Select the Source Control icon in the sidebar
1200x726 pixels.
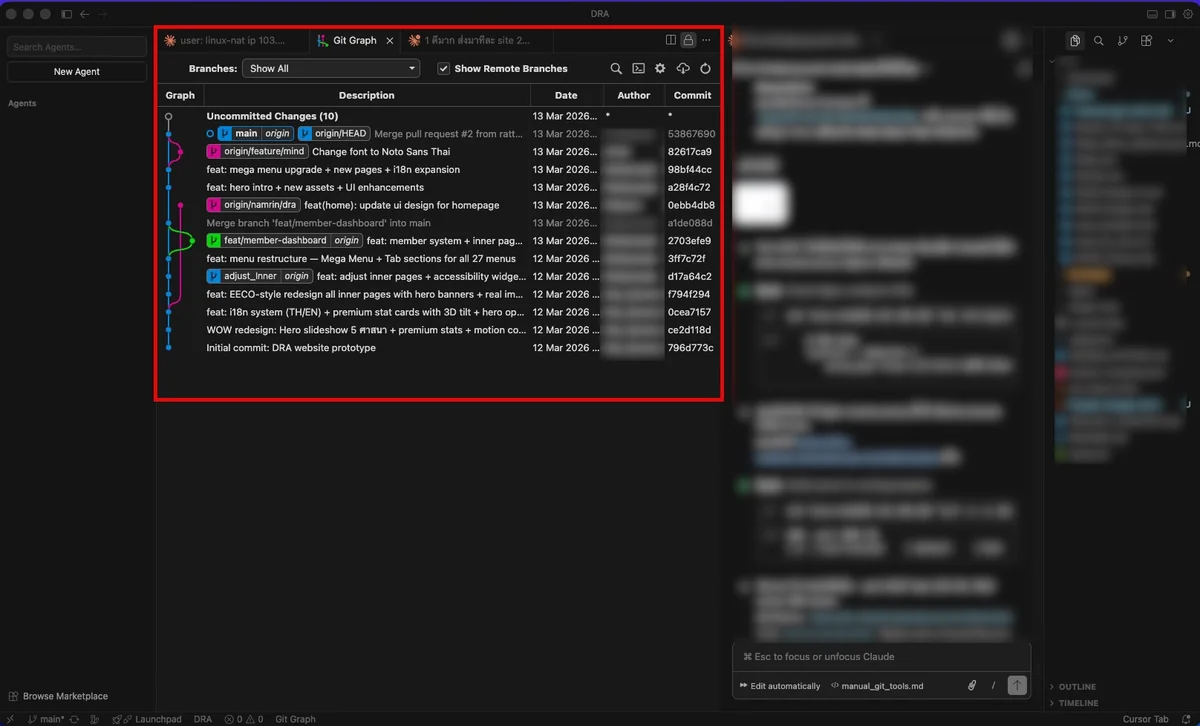click(1122, 40)
